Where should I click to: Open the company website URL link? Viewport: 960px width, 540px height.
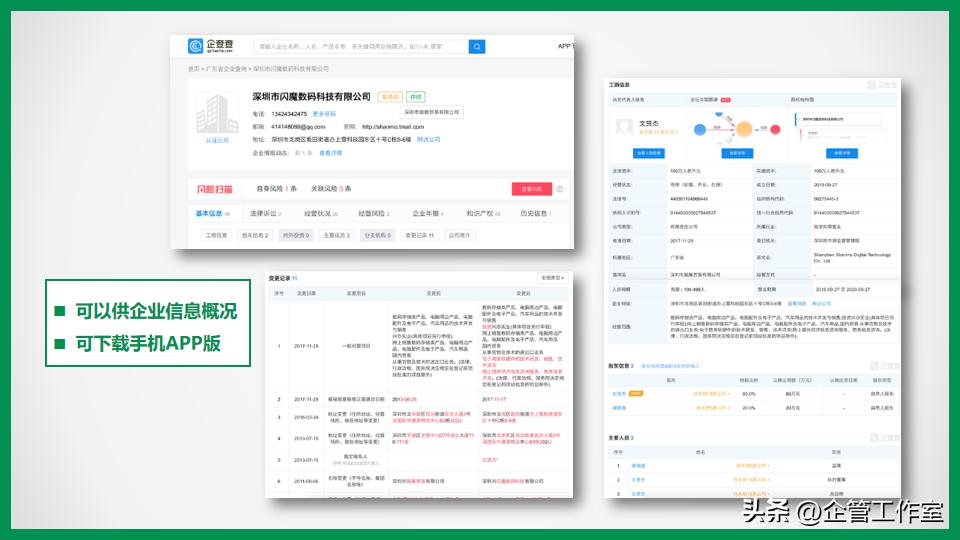(393, 127)
